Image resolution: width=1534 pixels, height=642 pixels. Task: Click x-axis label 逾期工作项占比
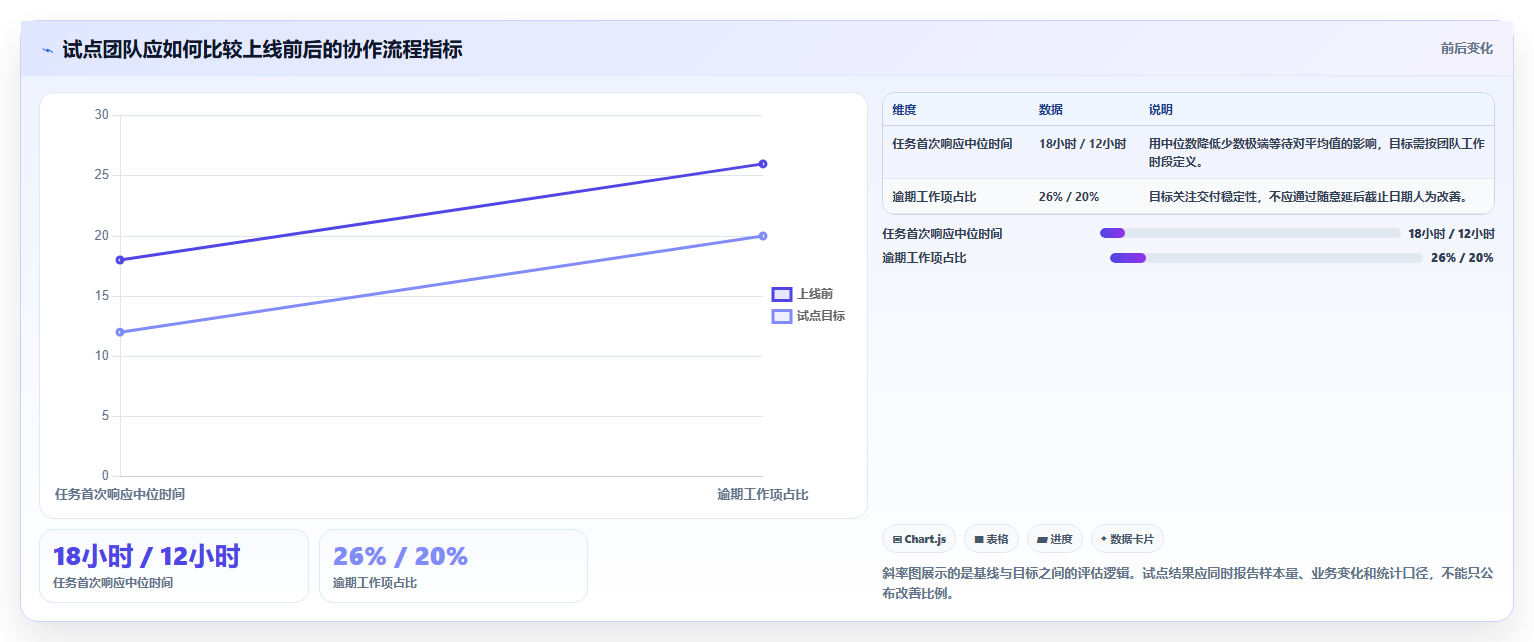click(x=763, y=494)
